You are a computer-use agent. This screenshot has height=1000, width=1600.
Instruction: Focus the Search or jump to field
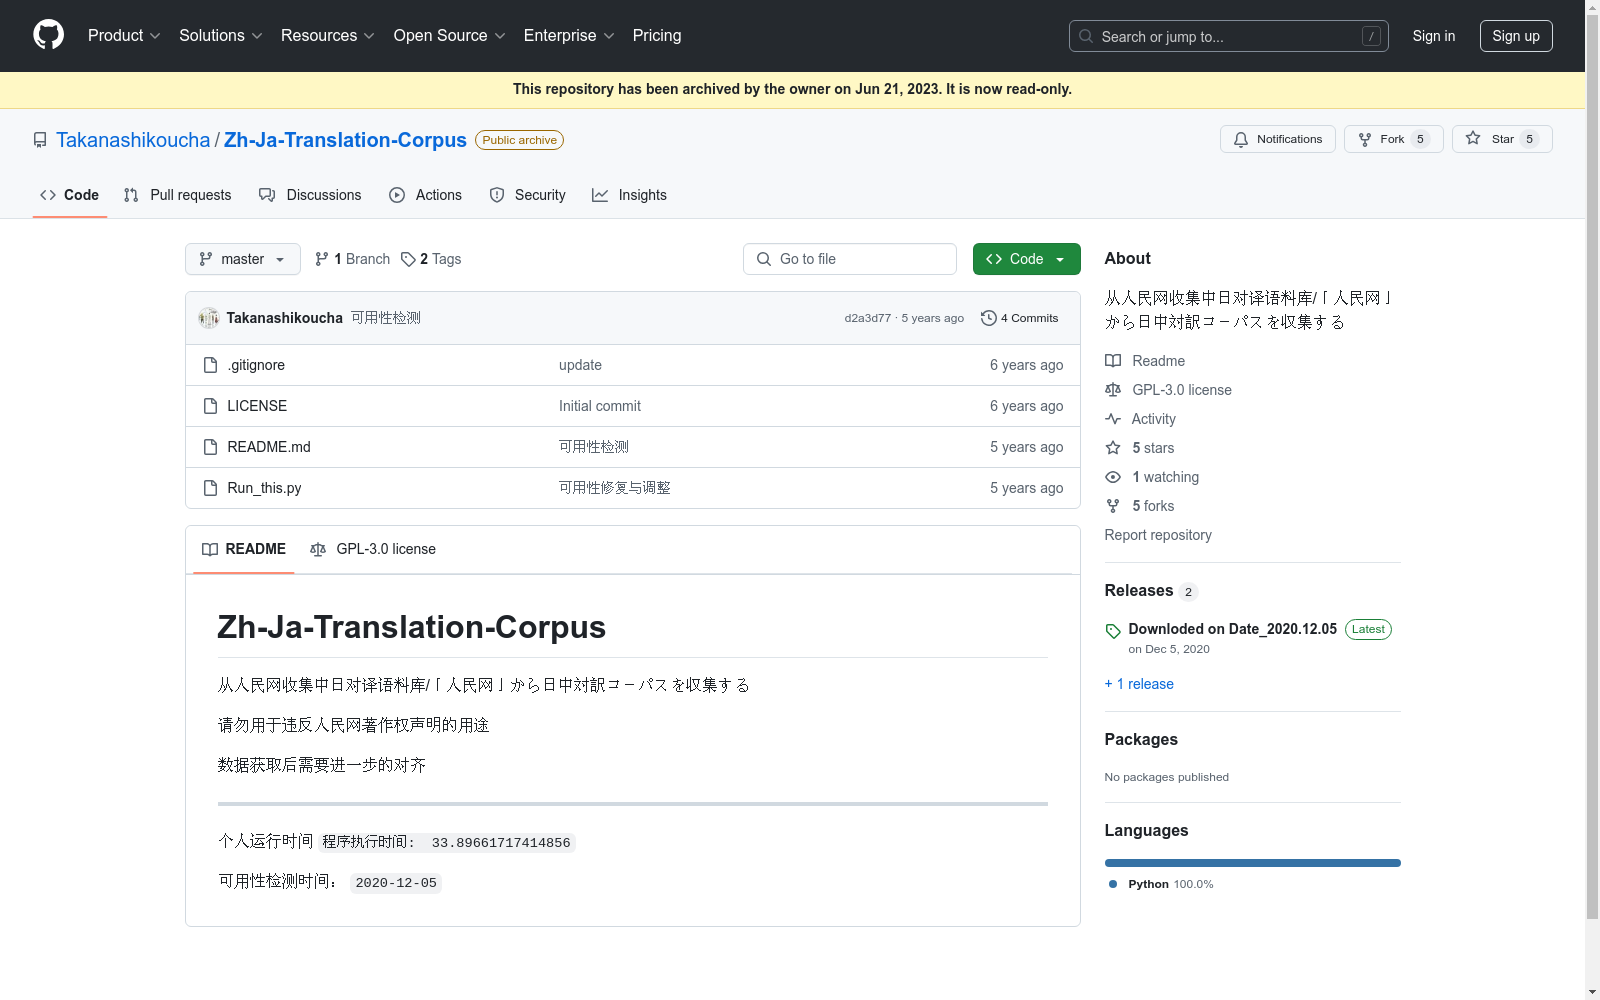coord(1229,36)
